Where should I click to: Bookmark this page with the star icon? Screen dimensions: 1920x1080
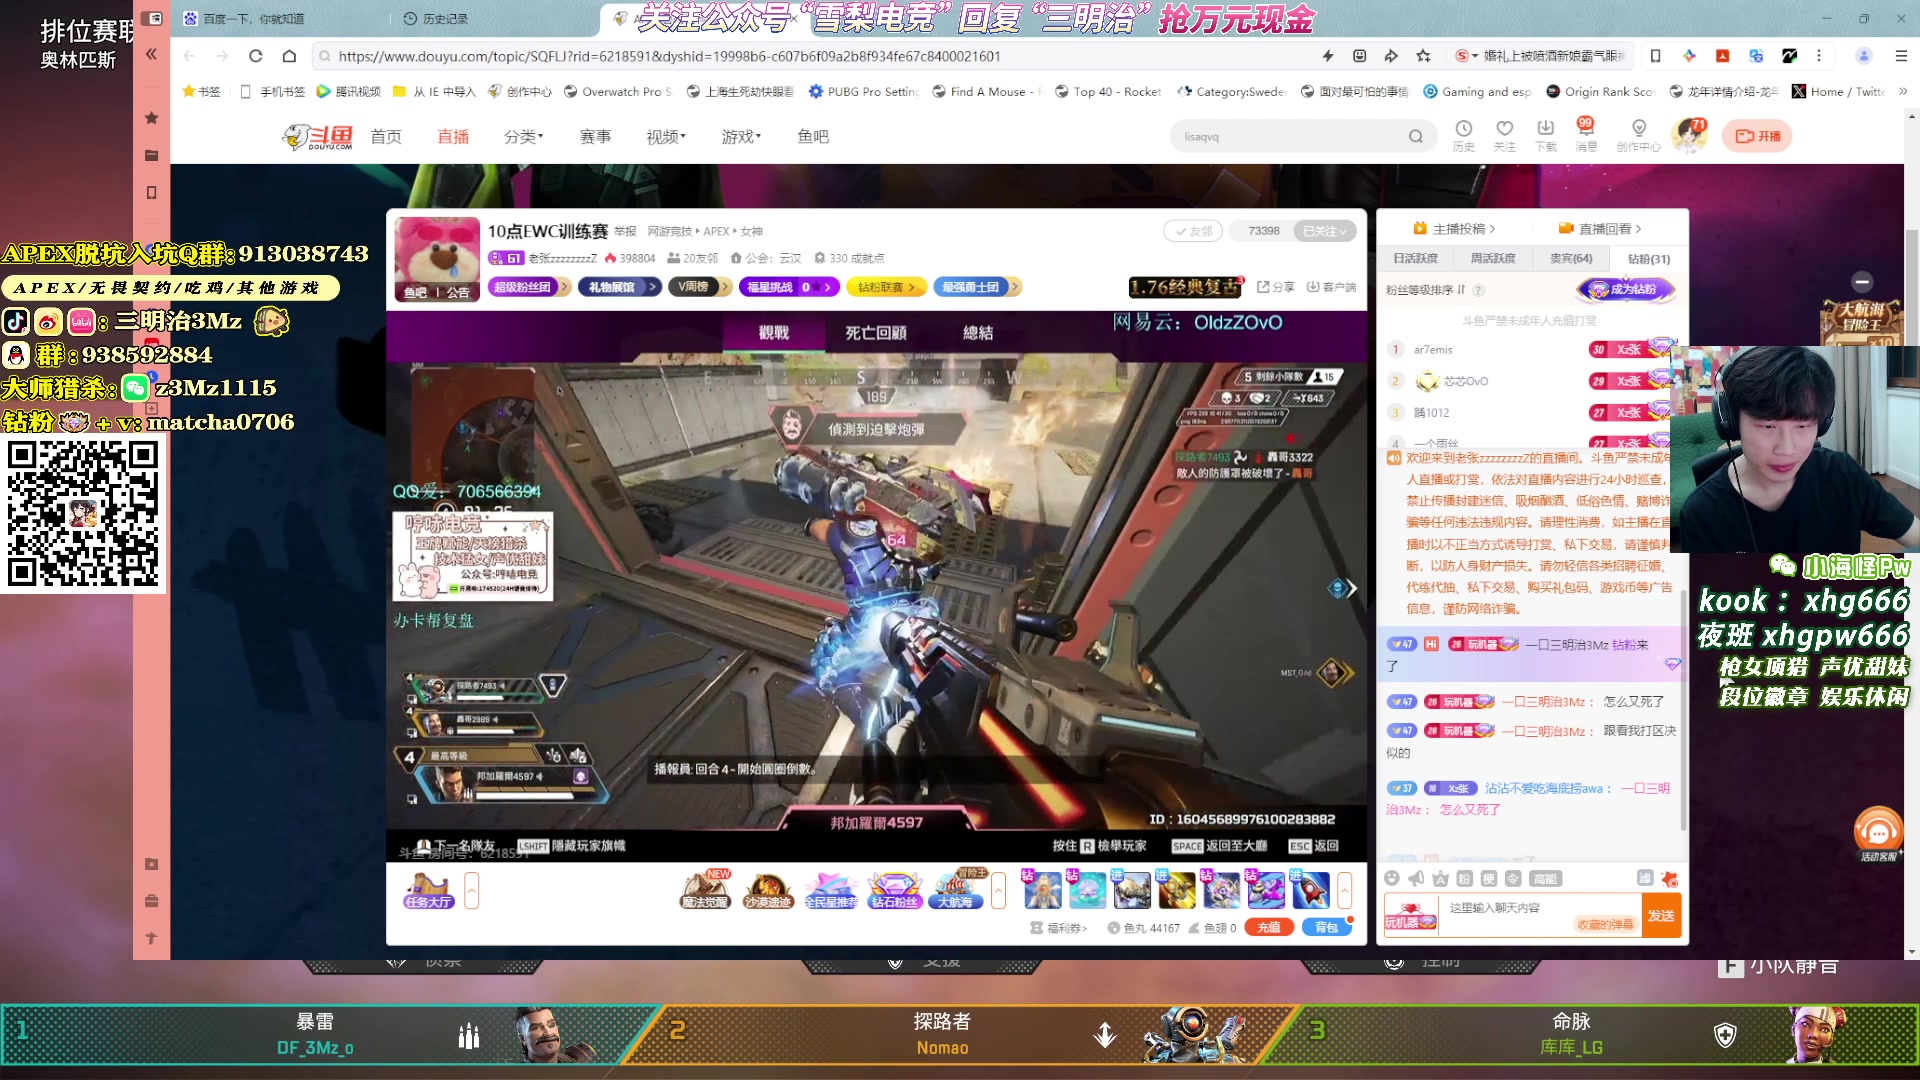point(1424,56)
